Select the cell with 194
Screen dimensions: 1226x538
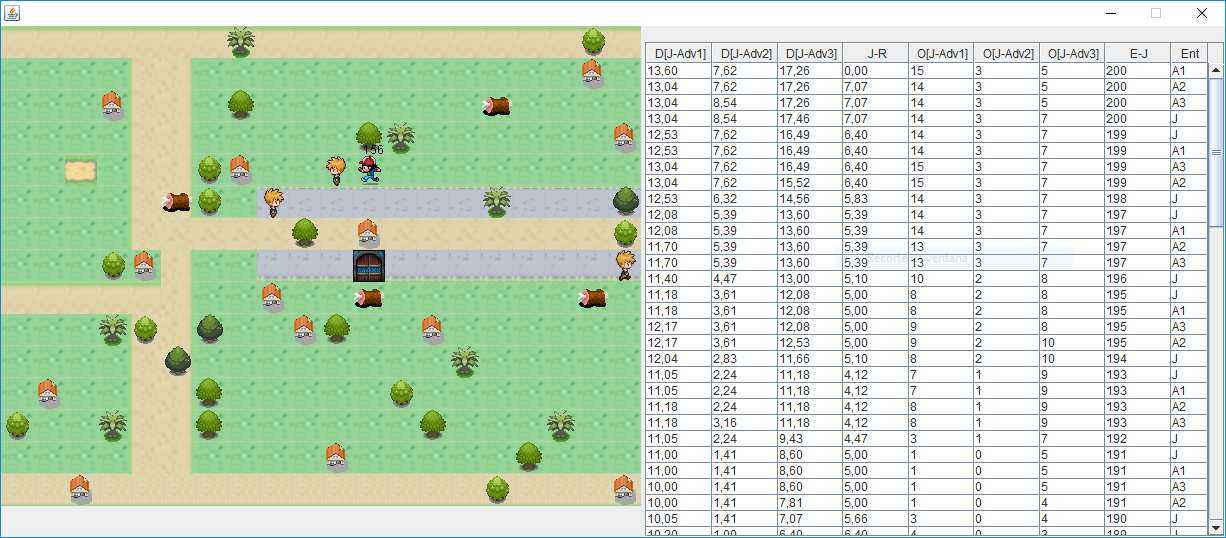[x=1137, y=359]
